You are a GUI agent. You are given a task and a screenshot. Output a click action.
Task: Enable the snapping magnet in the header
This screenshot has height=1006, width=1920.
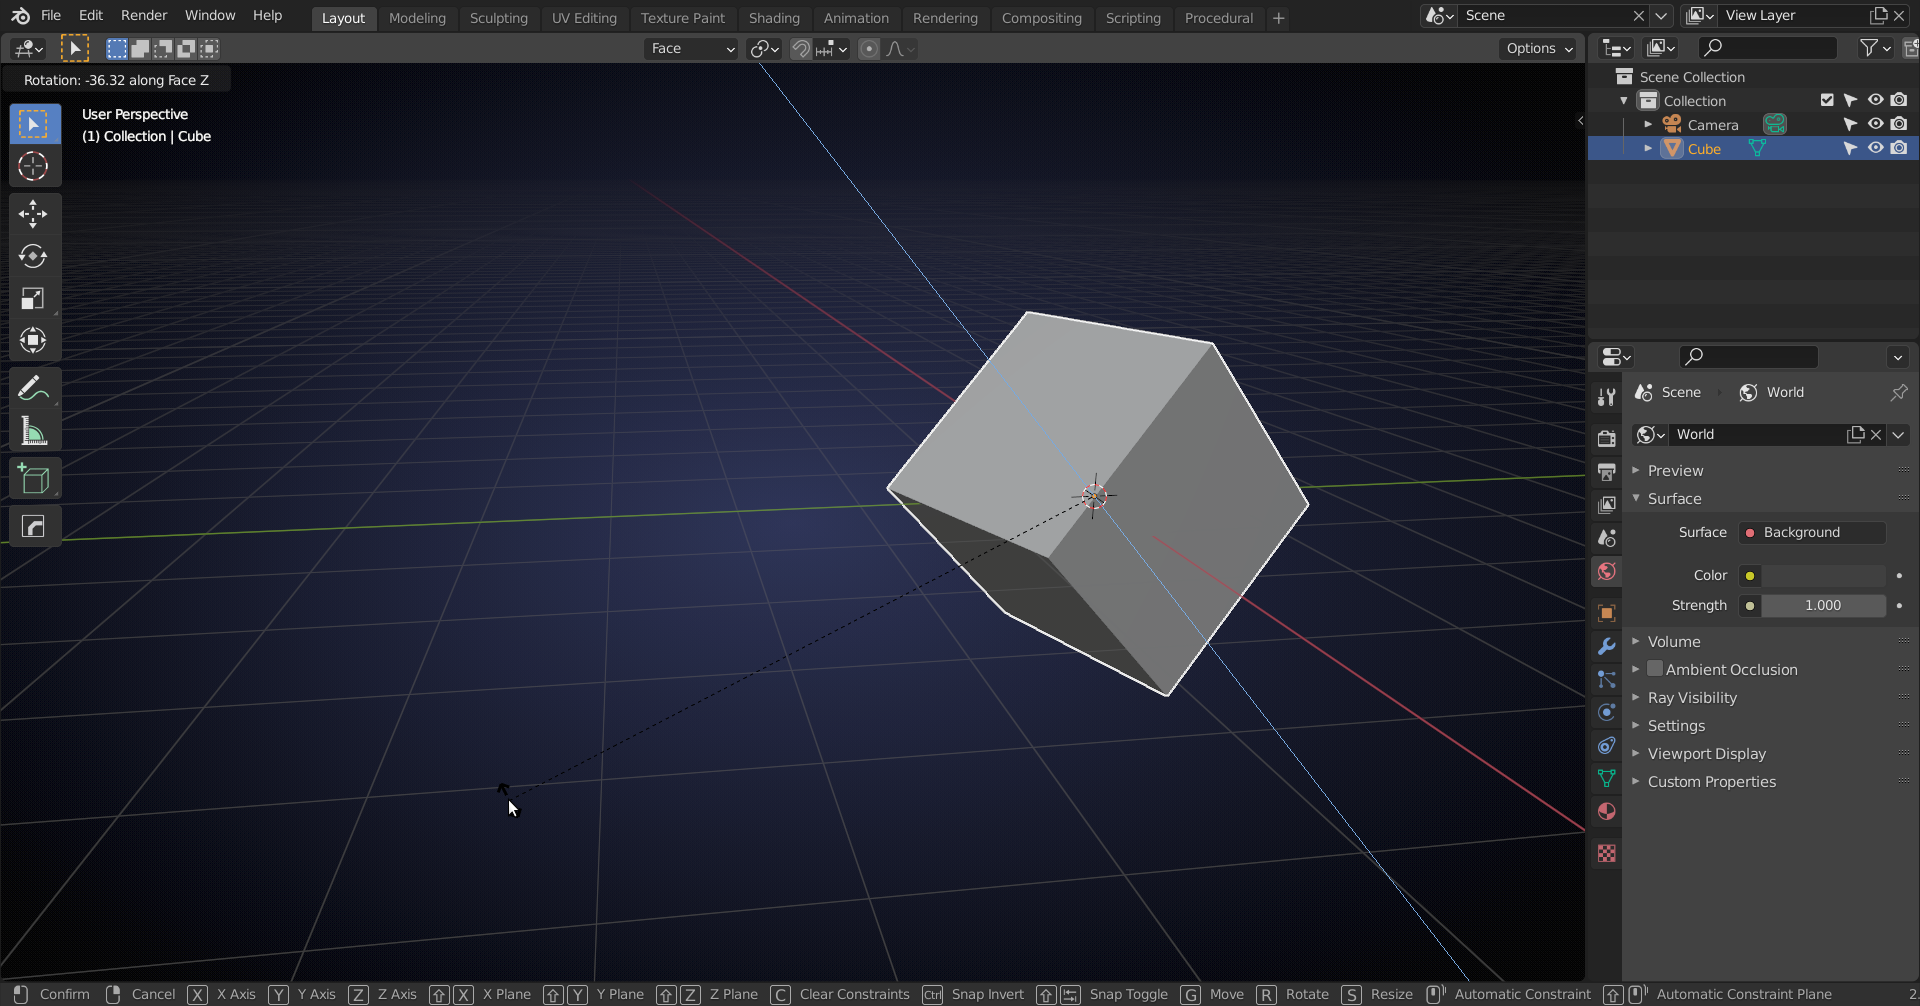pyautogui.click(x=800, y=48)
